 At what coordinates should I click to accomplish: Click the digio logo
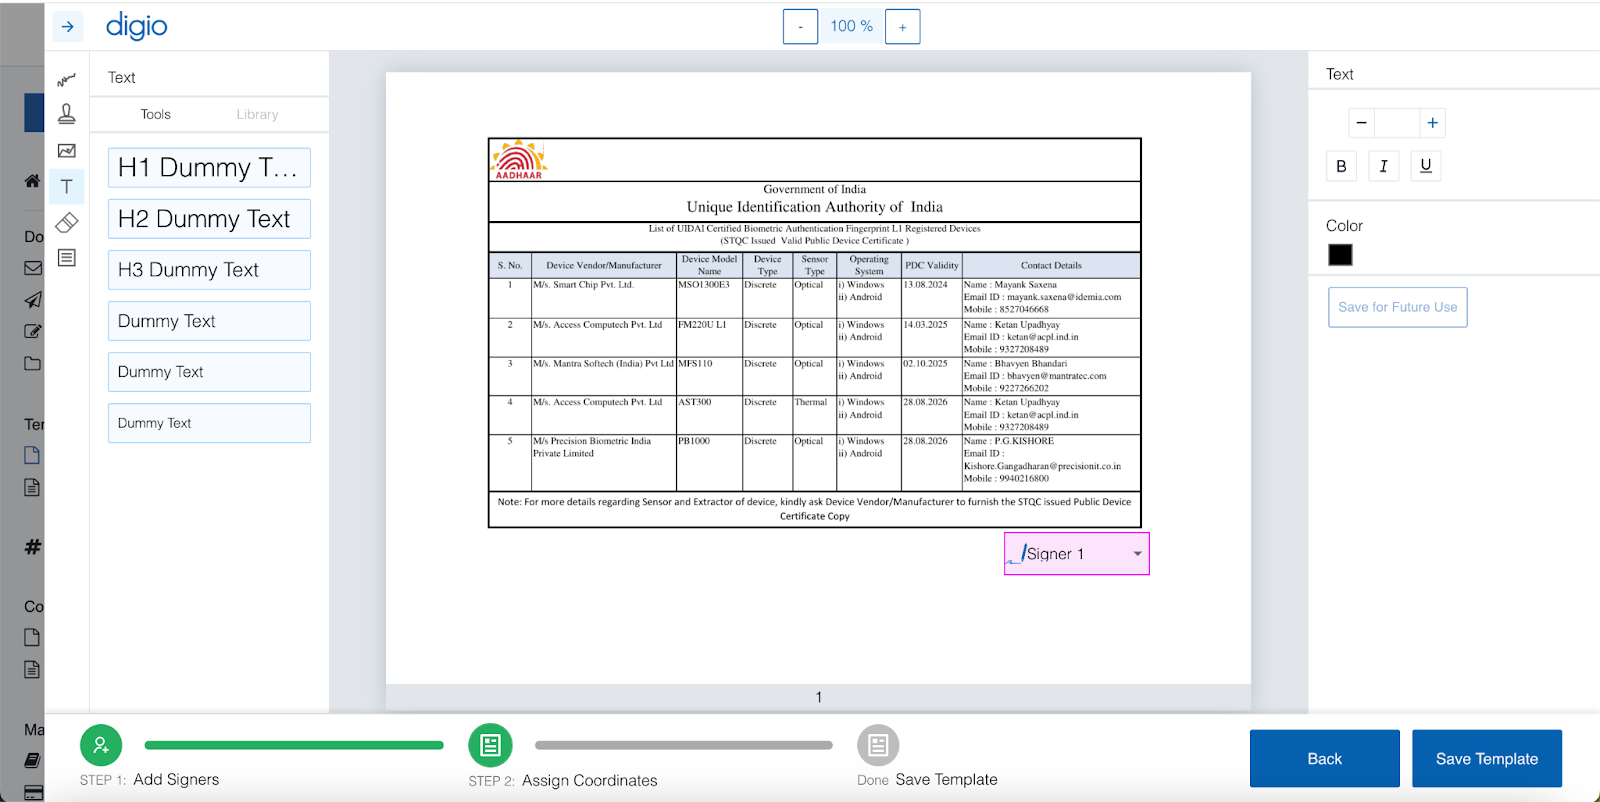pos(137,26)
